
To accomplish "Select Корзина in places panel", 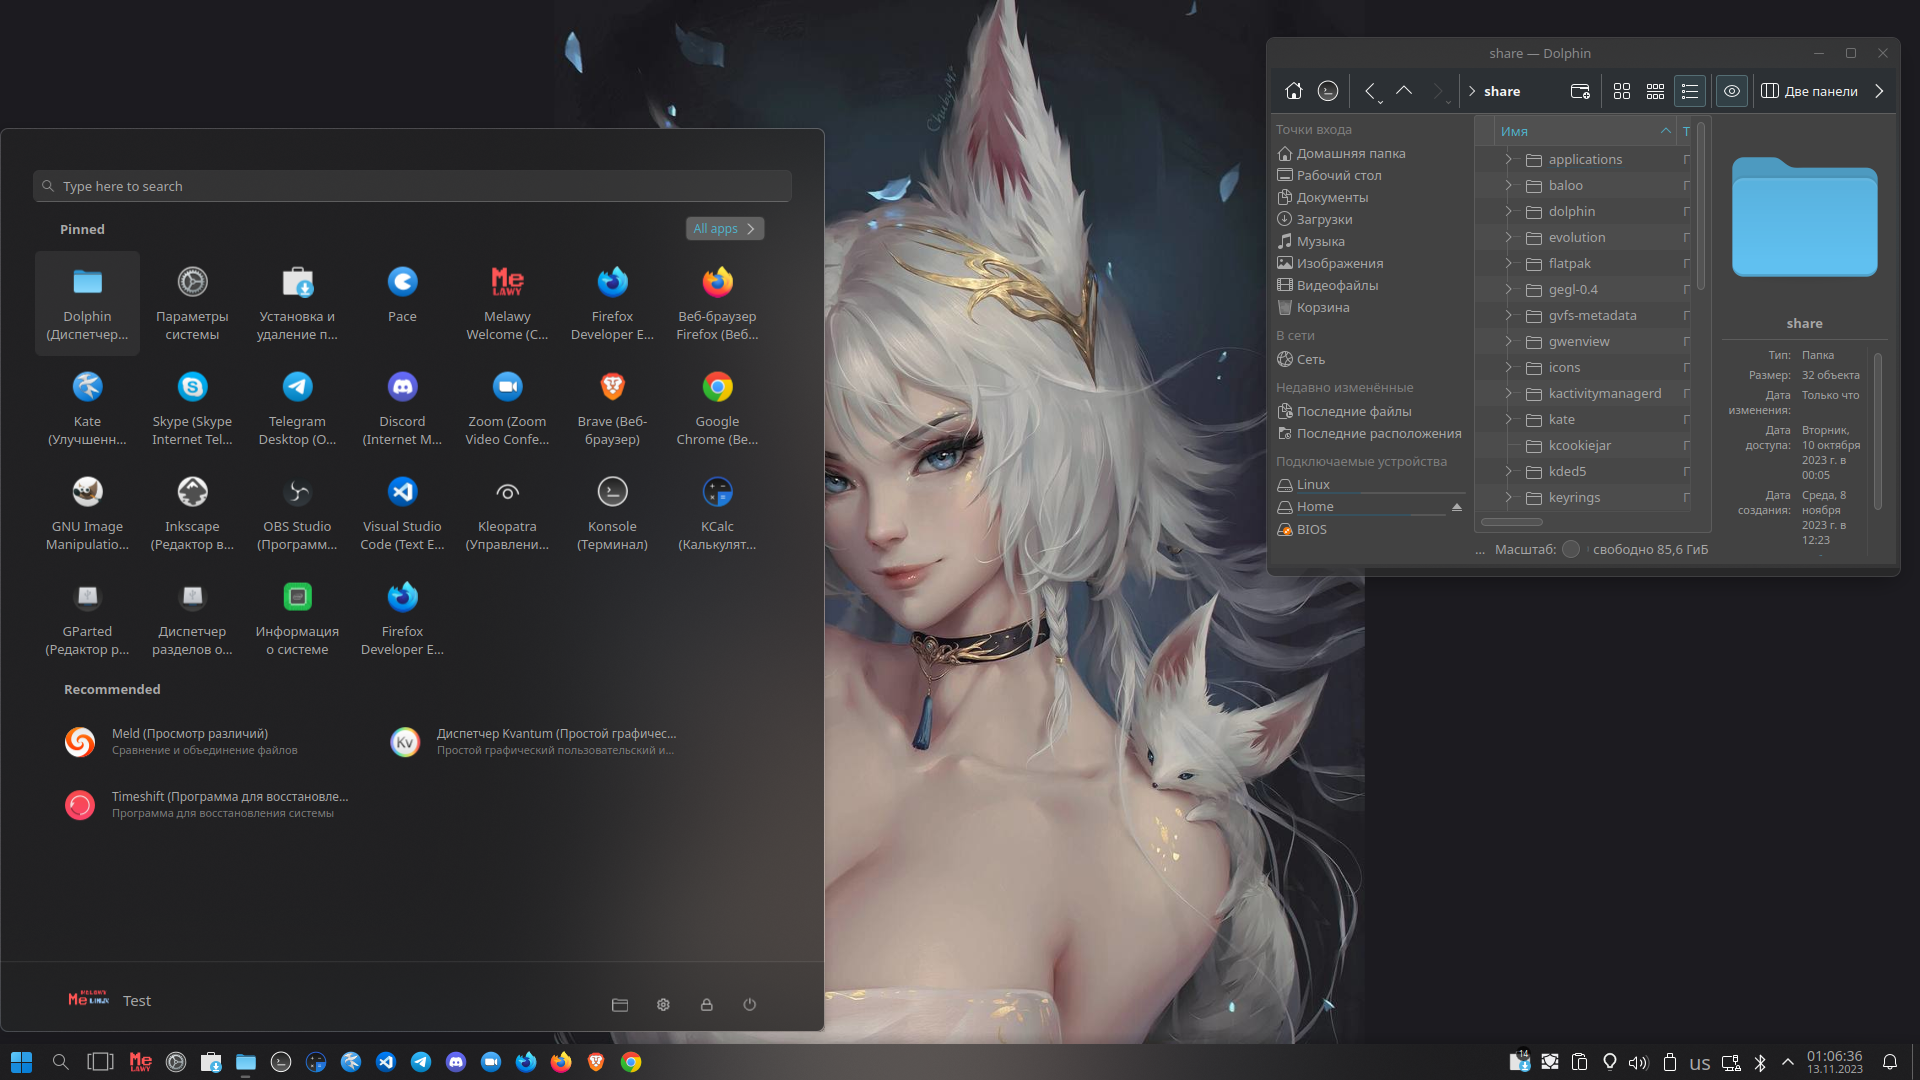I will (1322, 307).
